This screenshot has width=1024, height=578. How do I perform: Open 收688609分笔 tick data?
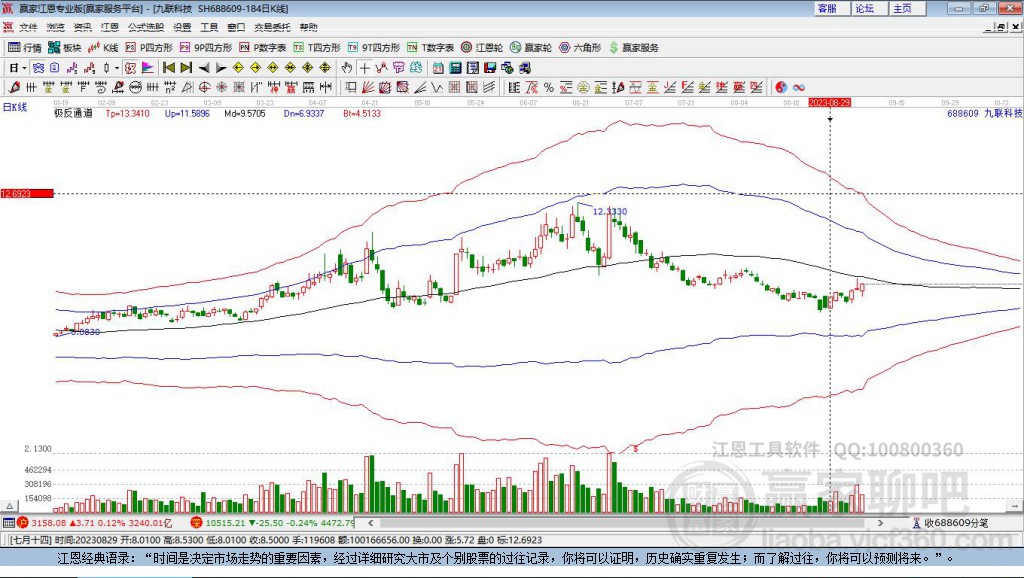pos(951,522)
